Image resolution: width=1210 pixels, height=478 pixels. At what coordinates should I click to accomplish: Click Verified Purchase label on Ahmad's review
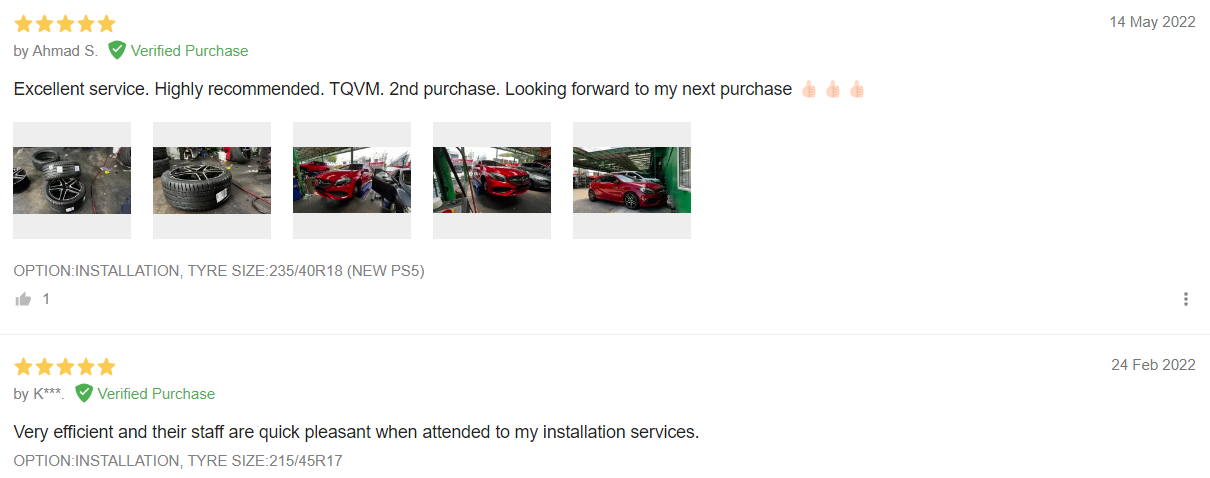point(189,51)
